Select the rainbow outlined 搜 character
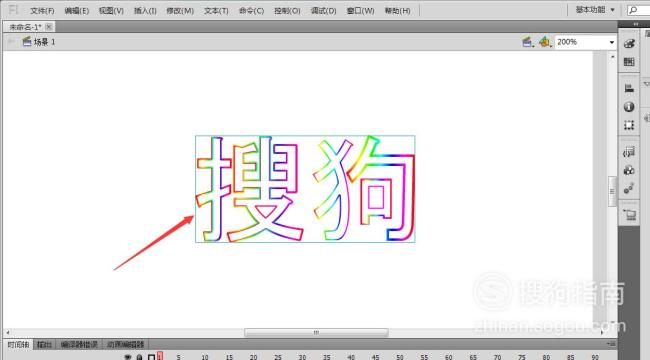The width and height of the screenshot is (650, 360). pyautogui.click(x=250, y=189)
